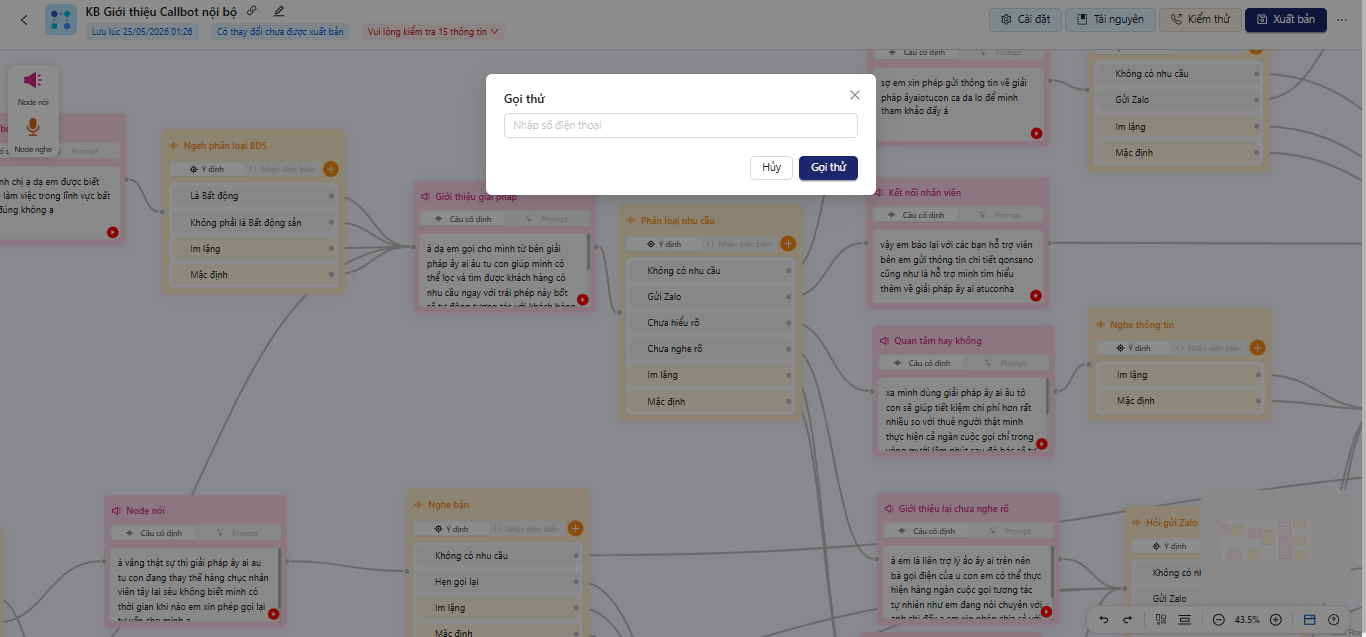The width and height of the screenshot is (1366, 637).
Task: Play audio in bottom-left Node nói node
Action: pyautogui.click(x=273, y=614)
